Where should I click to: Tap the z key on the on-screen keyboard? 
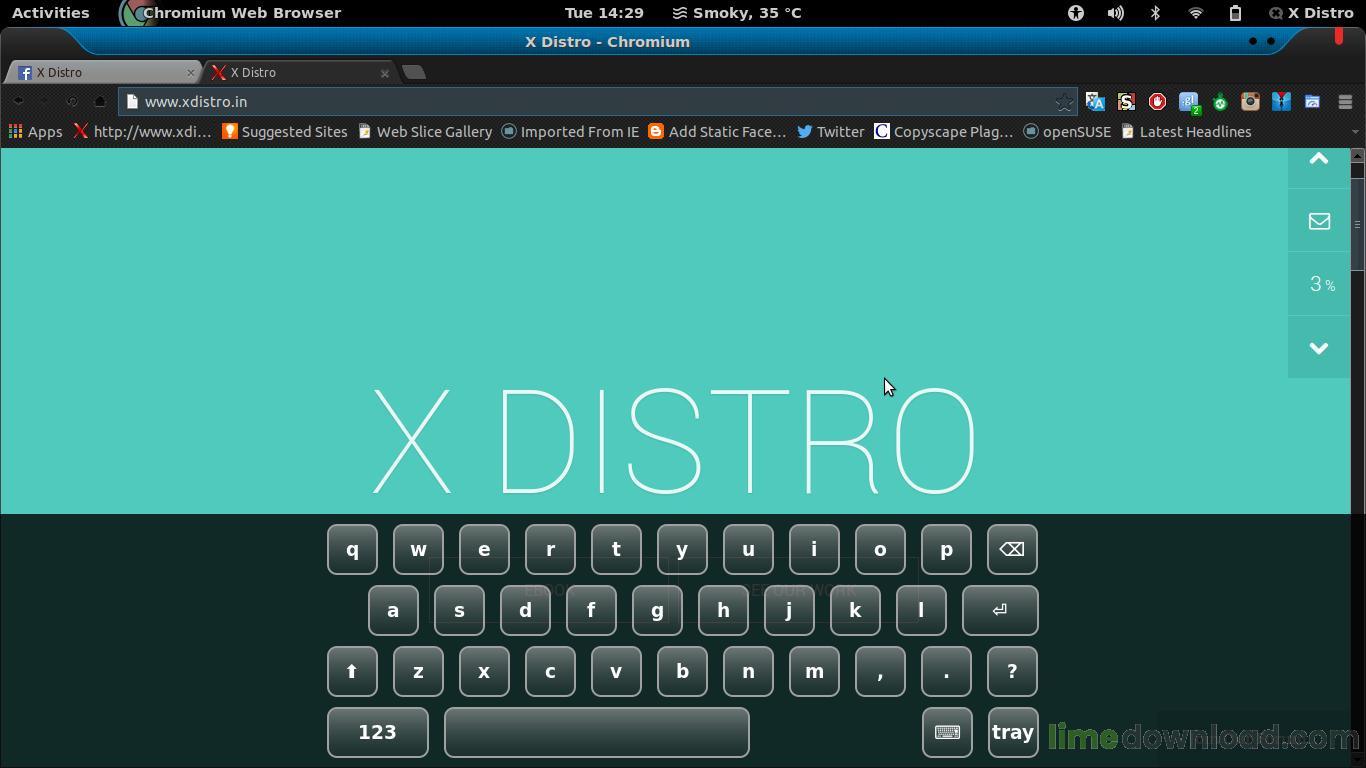coord(418,671)
